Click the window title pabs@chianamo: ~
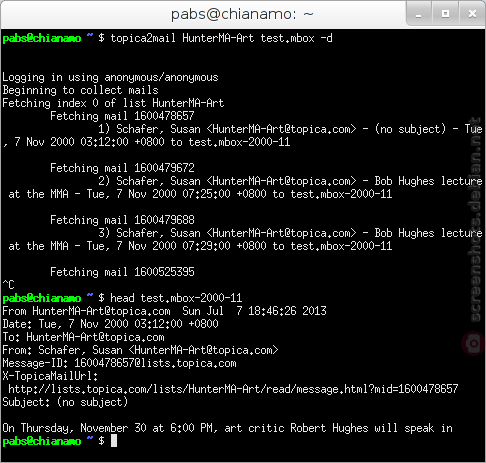 click(242, 14)
